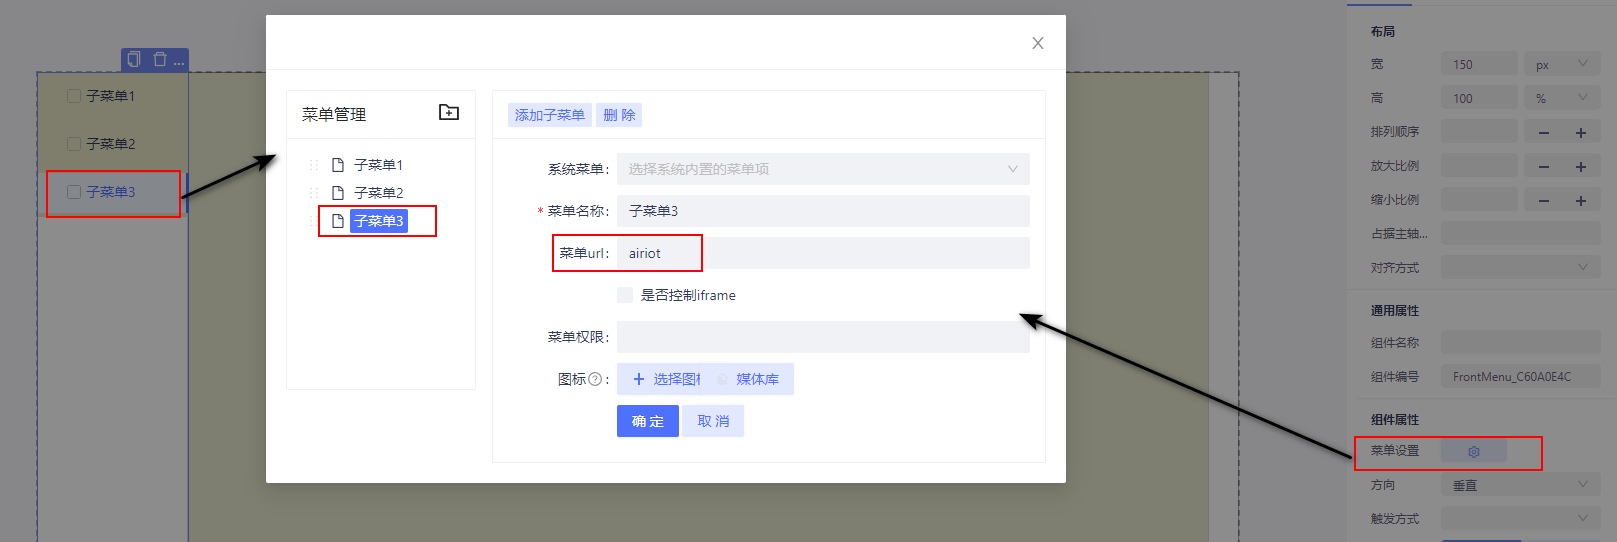Decrease 缩小比例 with the minus button
This screenshot has height=542, width=1617.
[x=1544, y=200]
